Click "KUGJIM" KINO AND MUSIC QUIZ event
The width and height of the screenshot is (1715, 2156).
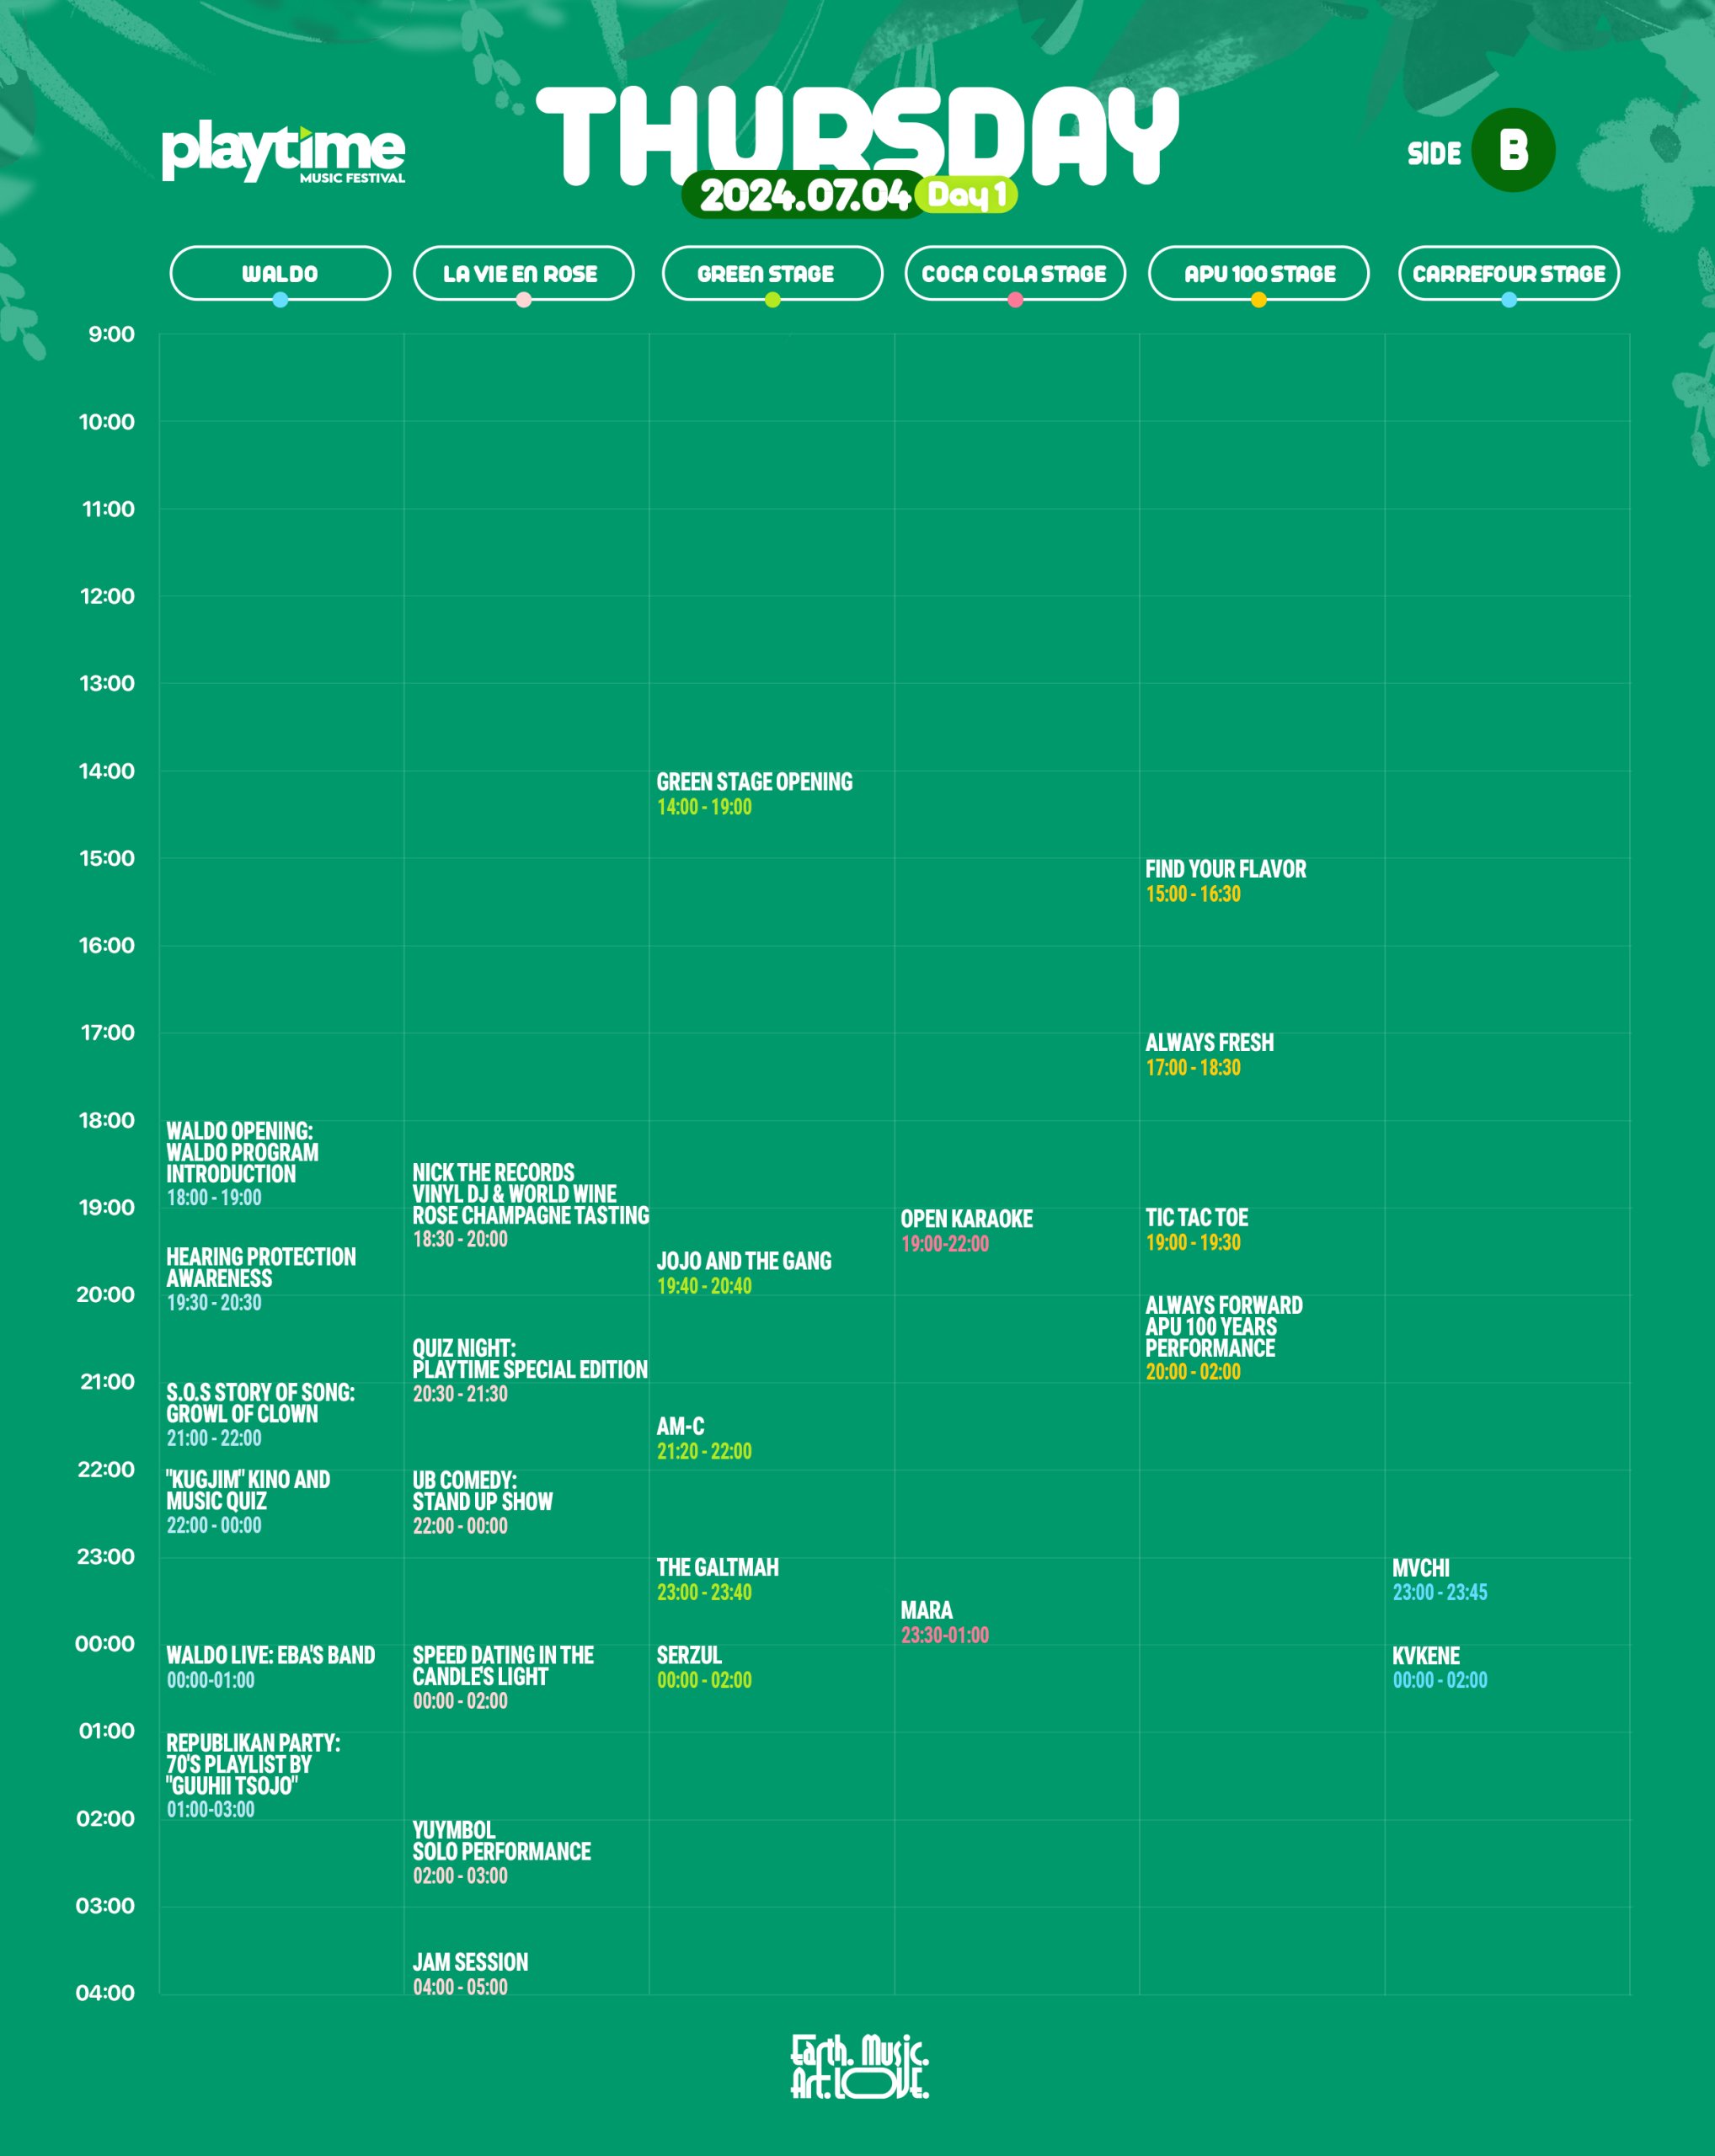point(248,1502)
